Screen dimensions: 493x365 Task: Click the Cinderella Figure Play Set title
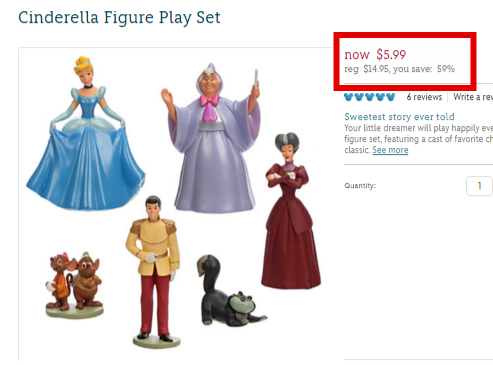(x=119, y=18)
